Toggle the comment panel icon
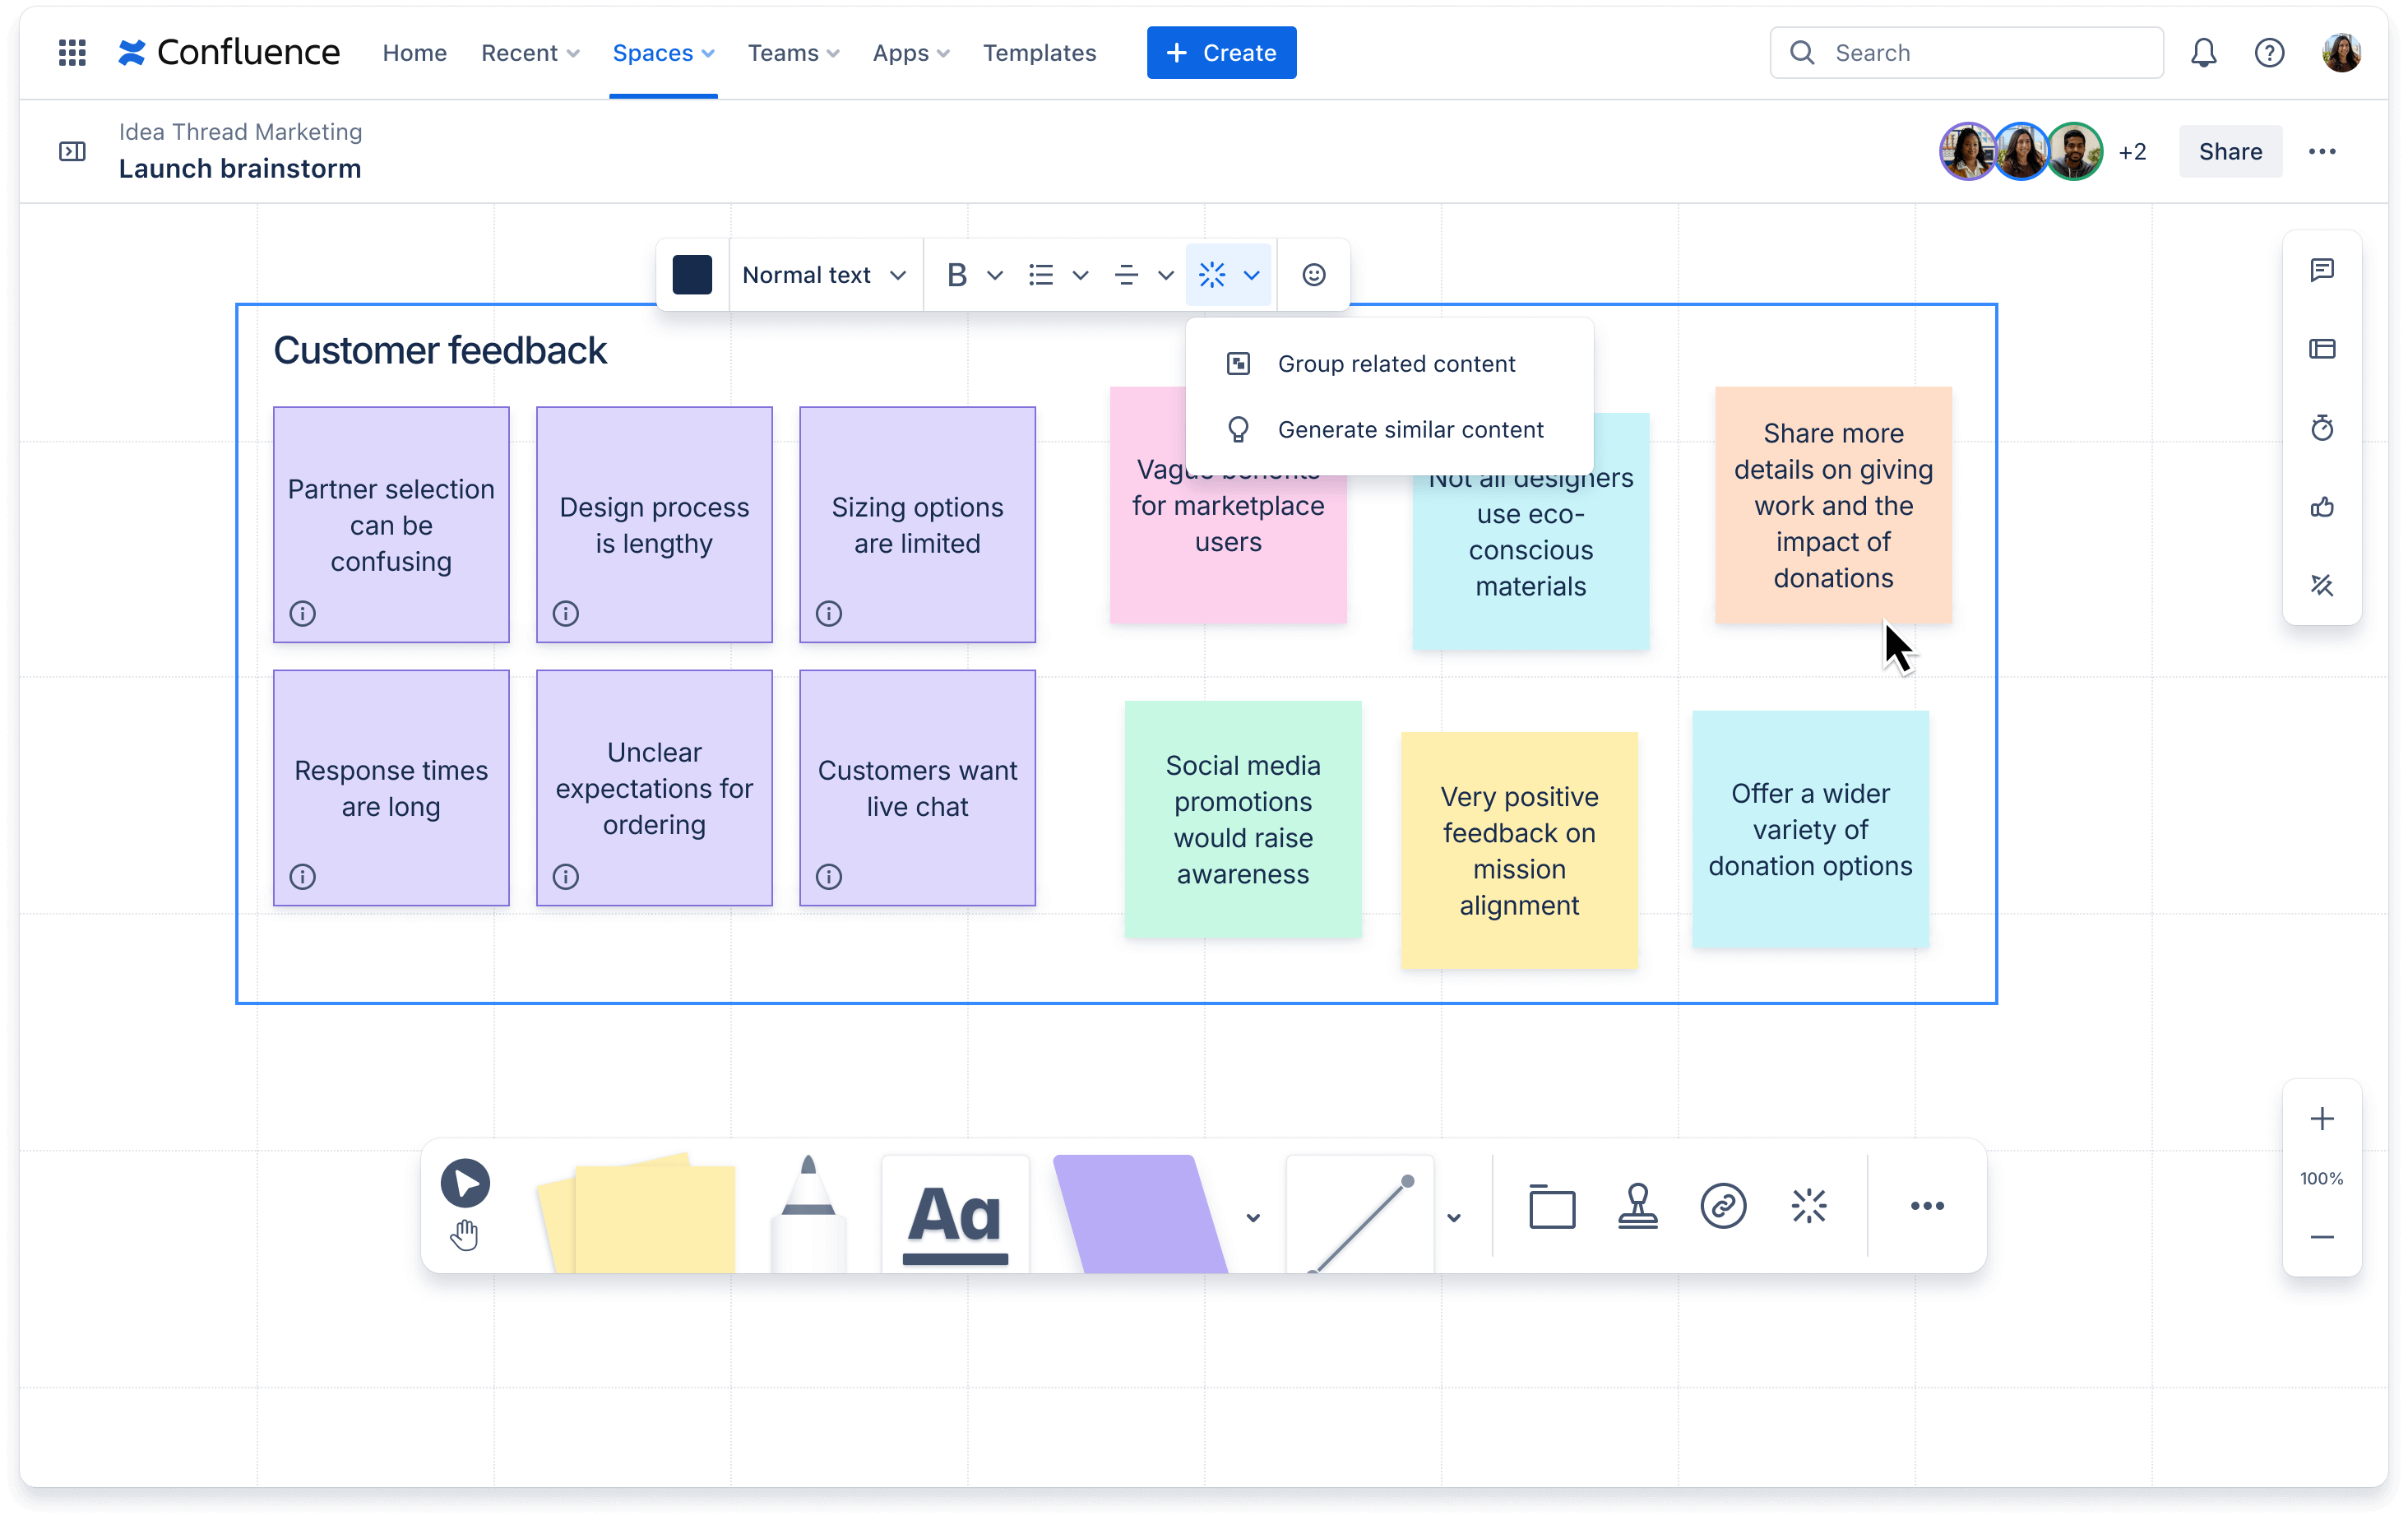The height and width of the screenshot is (1520, 2408). [x=2322, y=268]
